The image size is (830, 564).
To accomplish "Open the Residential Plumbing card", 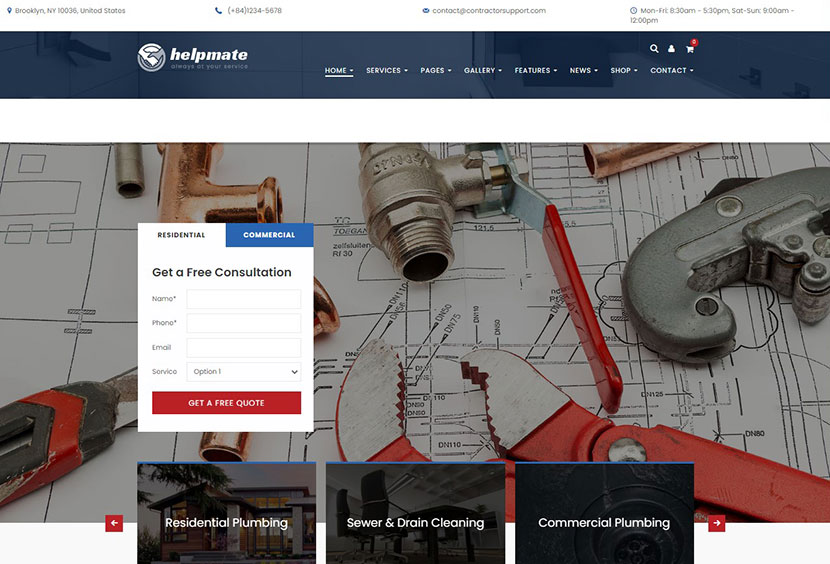I will point(227,513).
